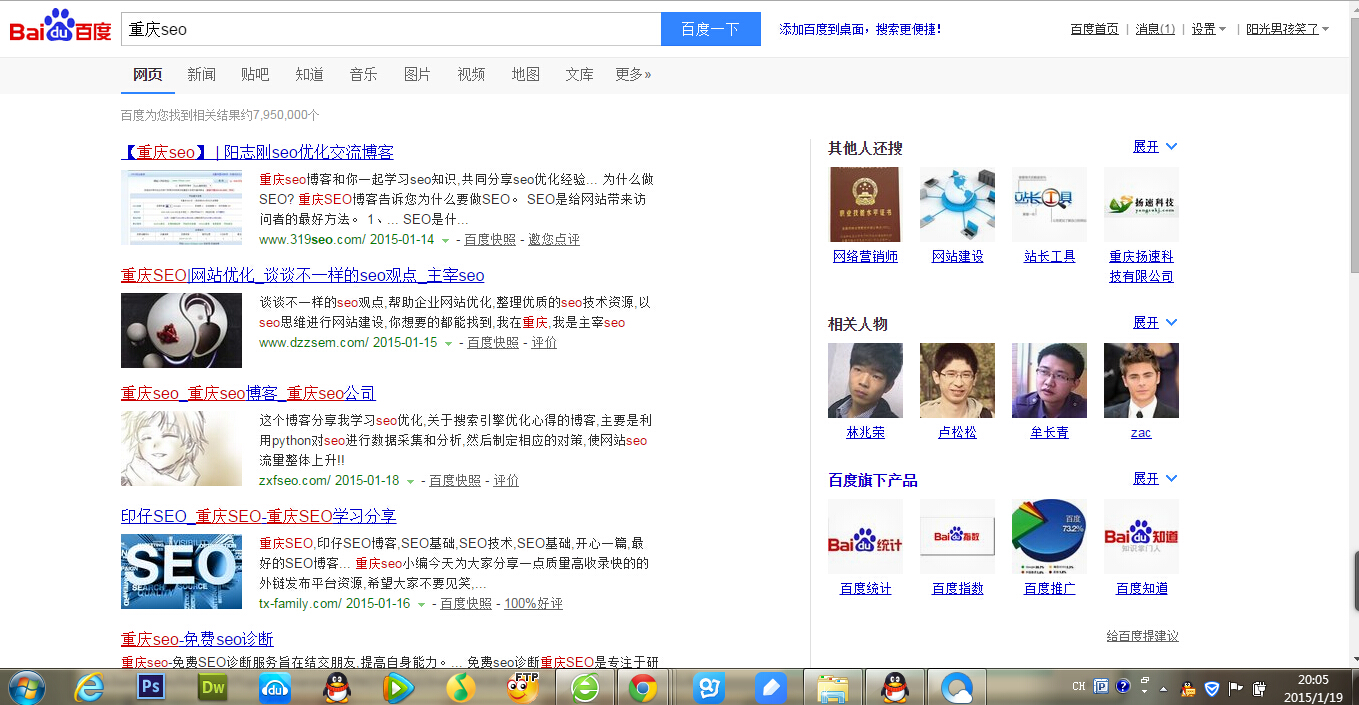
Task: Switch to the 音乐 tab
Action: pyautogui.click(x=363, y=74)
